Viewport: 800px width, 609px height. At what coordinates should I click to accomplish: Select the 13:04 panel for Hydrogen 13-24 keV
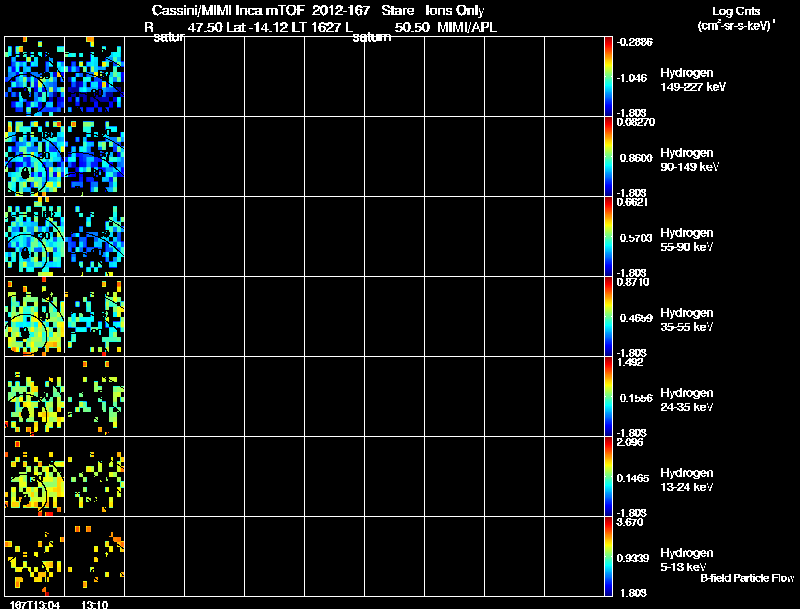(35, 477)
